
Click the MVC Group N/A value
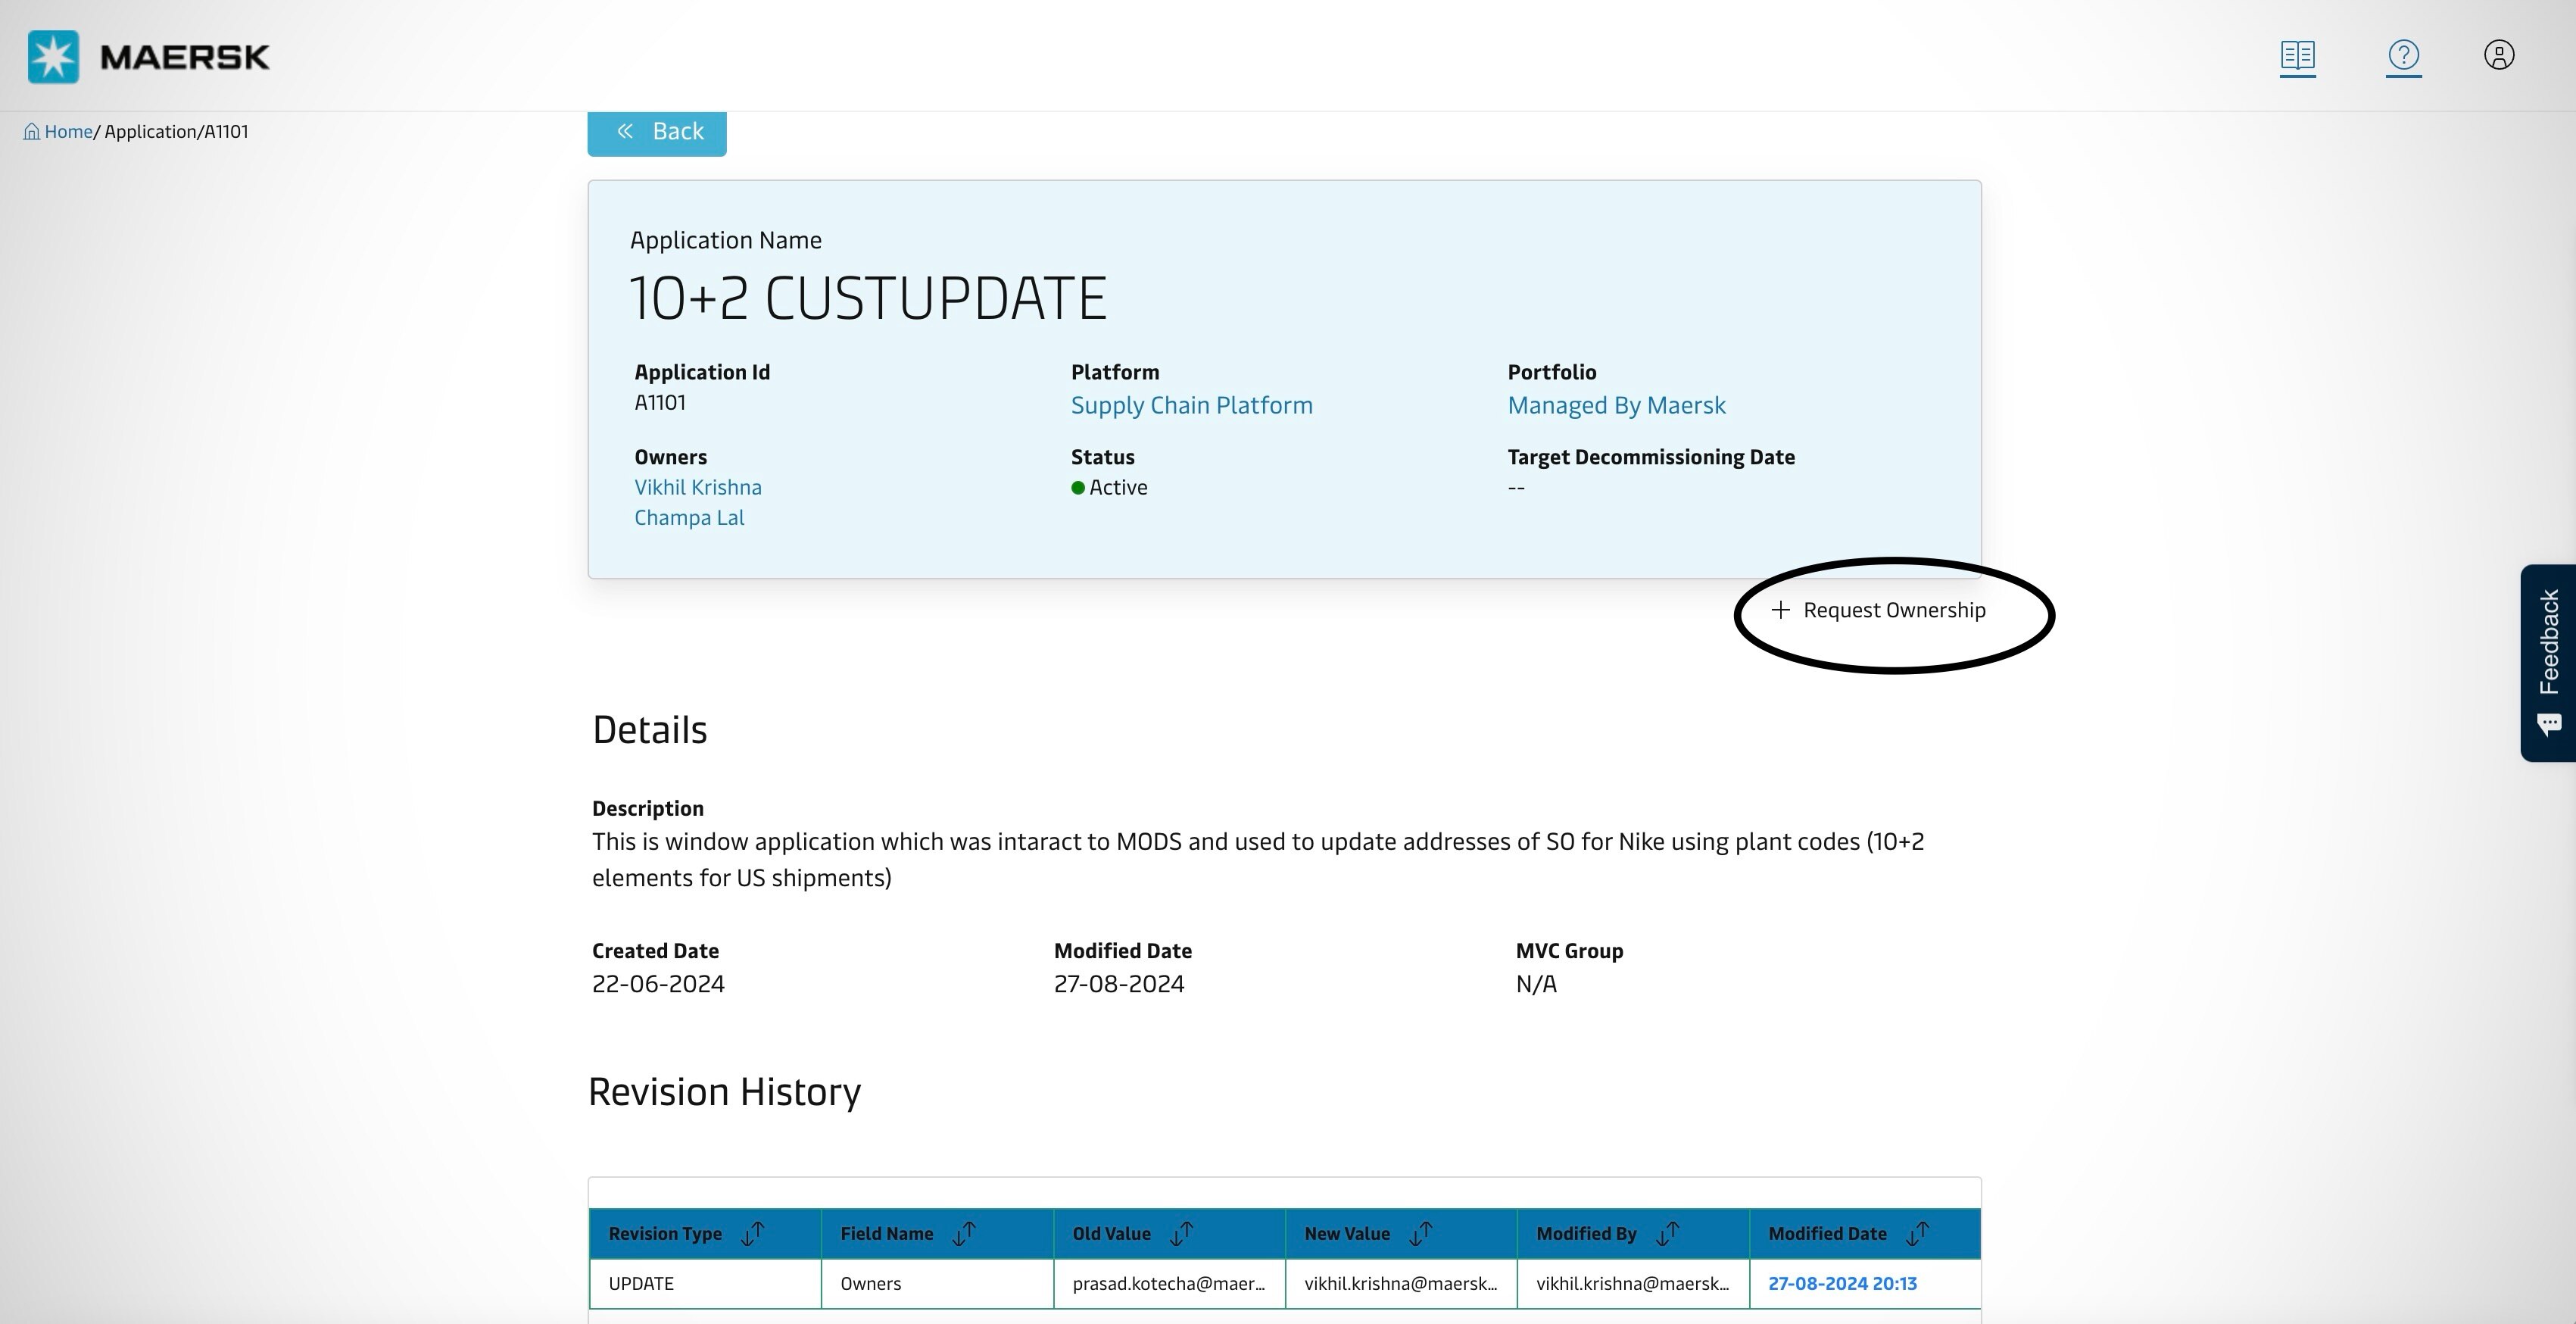tap(1536, 984)
